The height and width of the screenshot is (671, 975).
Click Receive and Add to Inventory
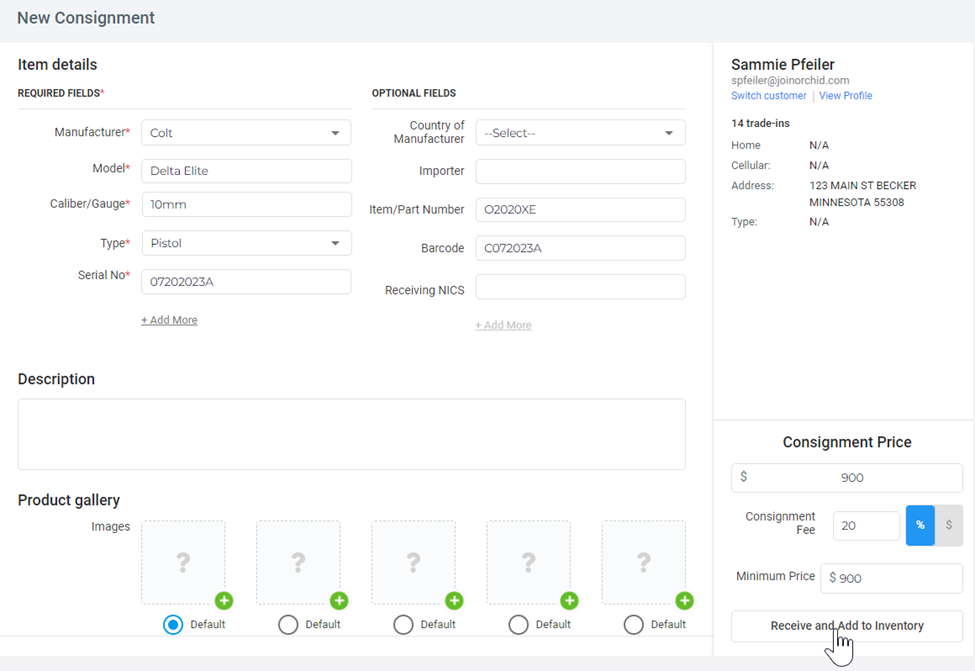847,626
